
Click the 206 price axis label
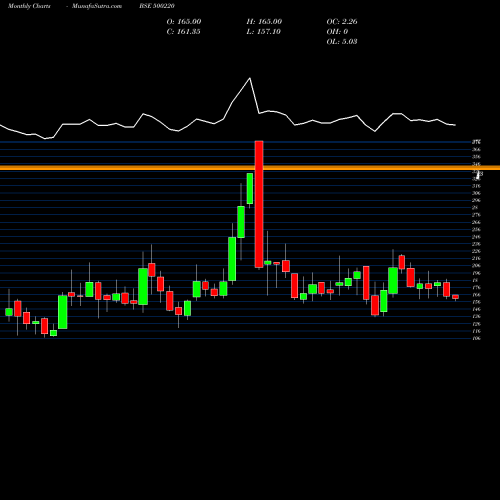coord(476,266)
